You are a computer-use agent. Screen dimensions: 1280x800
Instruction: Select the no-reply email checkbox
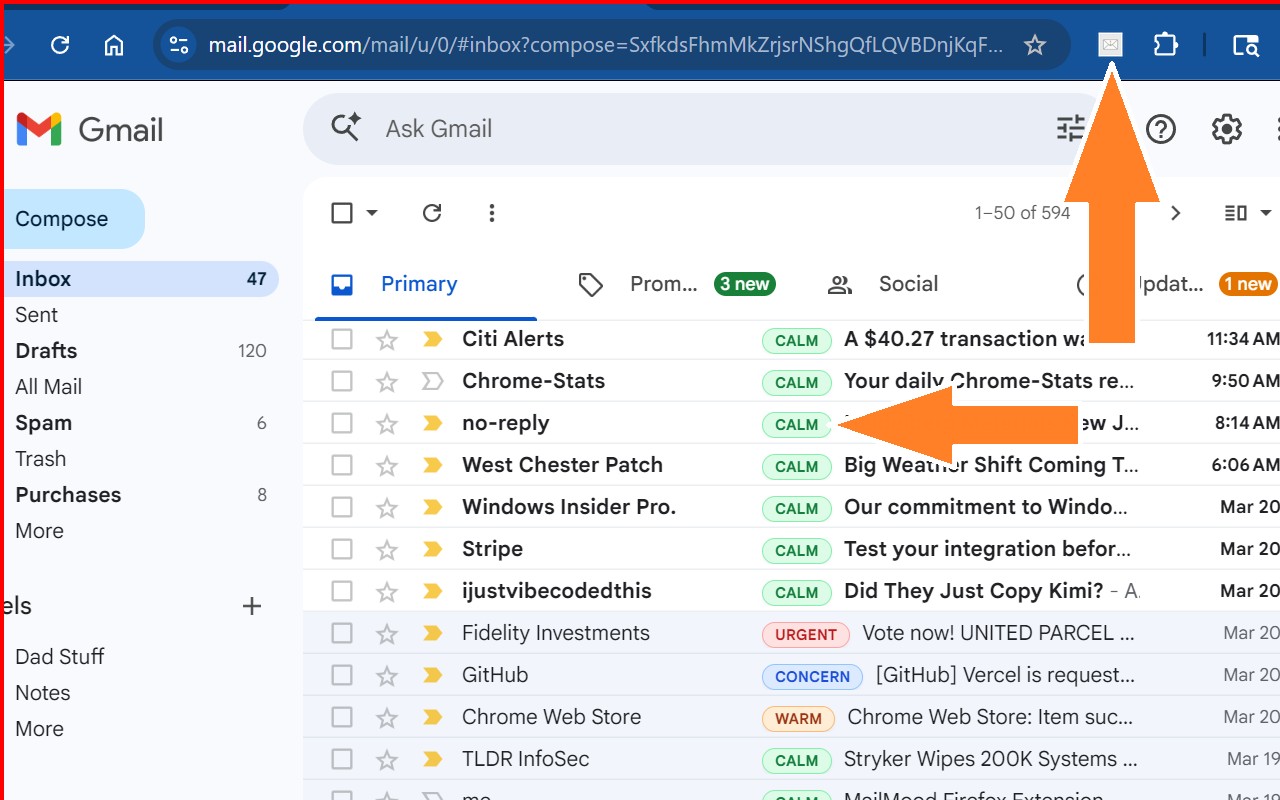click(x=342, y=423)
